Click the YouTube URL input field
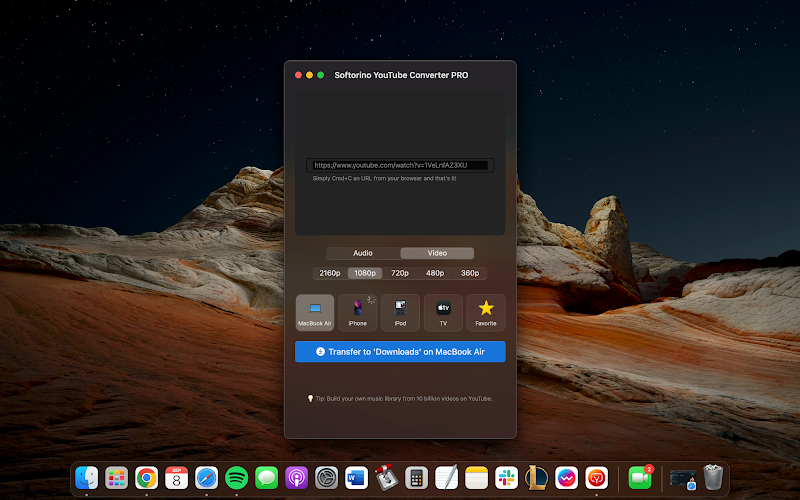The width and height of the screenshot is (800, 500). coord(400,165)
